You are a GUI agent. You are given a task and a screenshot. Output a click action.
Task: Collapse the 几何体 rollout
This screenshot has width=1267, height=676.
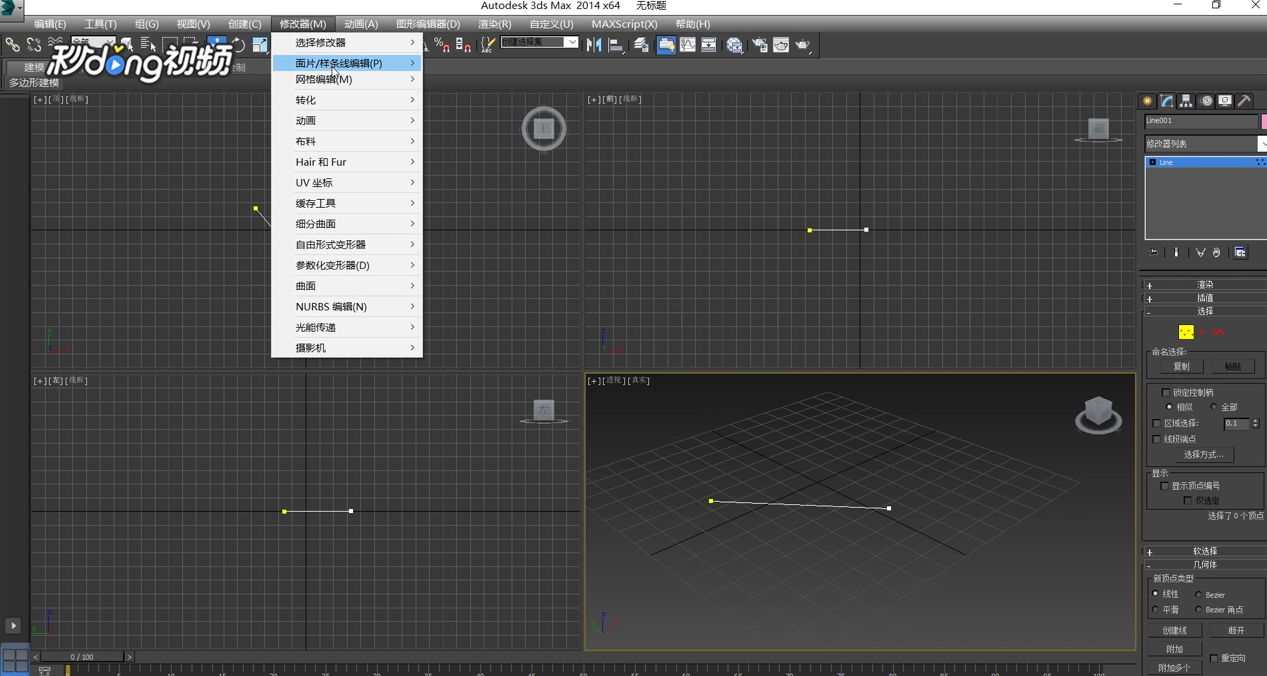tap(1205, 564)
